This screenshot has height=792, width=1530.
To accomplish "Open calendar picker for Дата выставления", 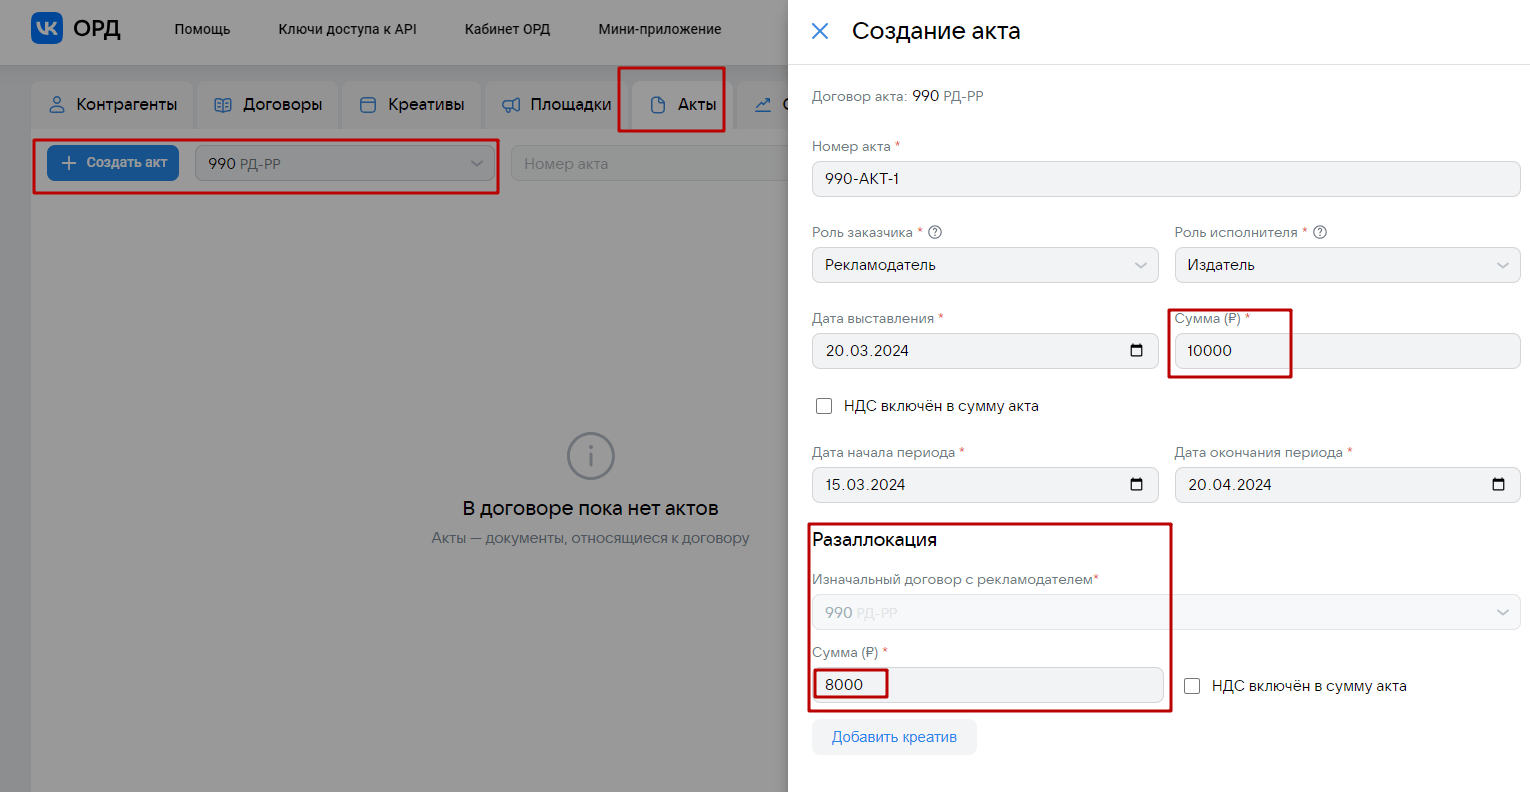I will (x=1136, y=351).
